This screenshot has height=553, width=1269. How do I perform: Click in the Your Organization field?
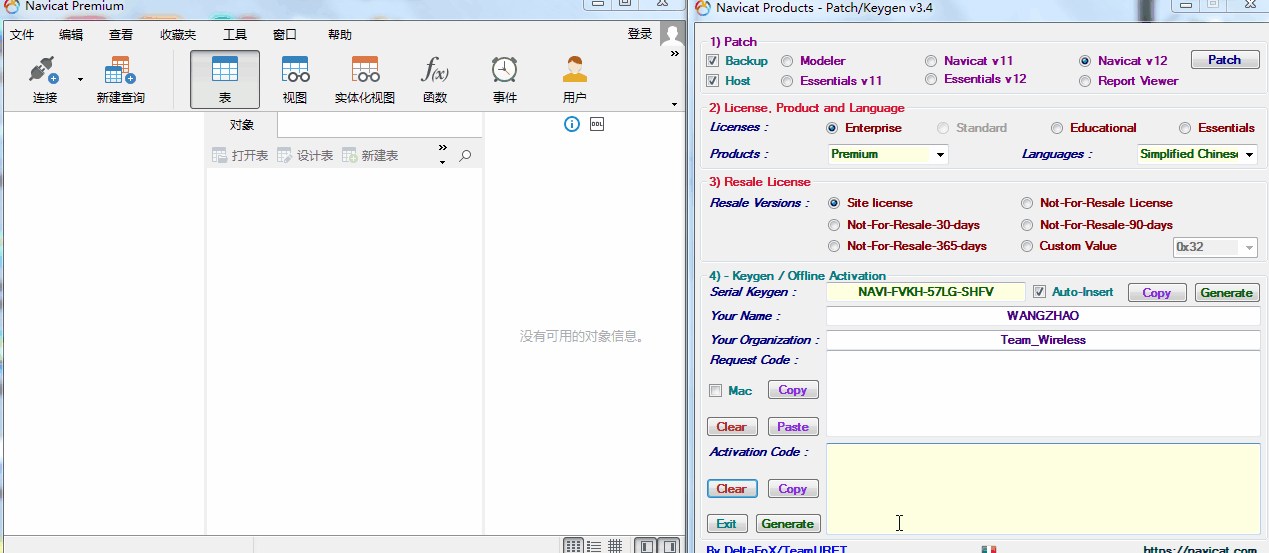pyautogui.click(x=1043, y=340)
